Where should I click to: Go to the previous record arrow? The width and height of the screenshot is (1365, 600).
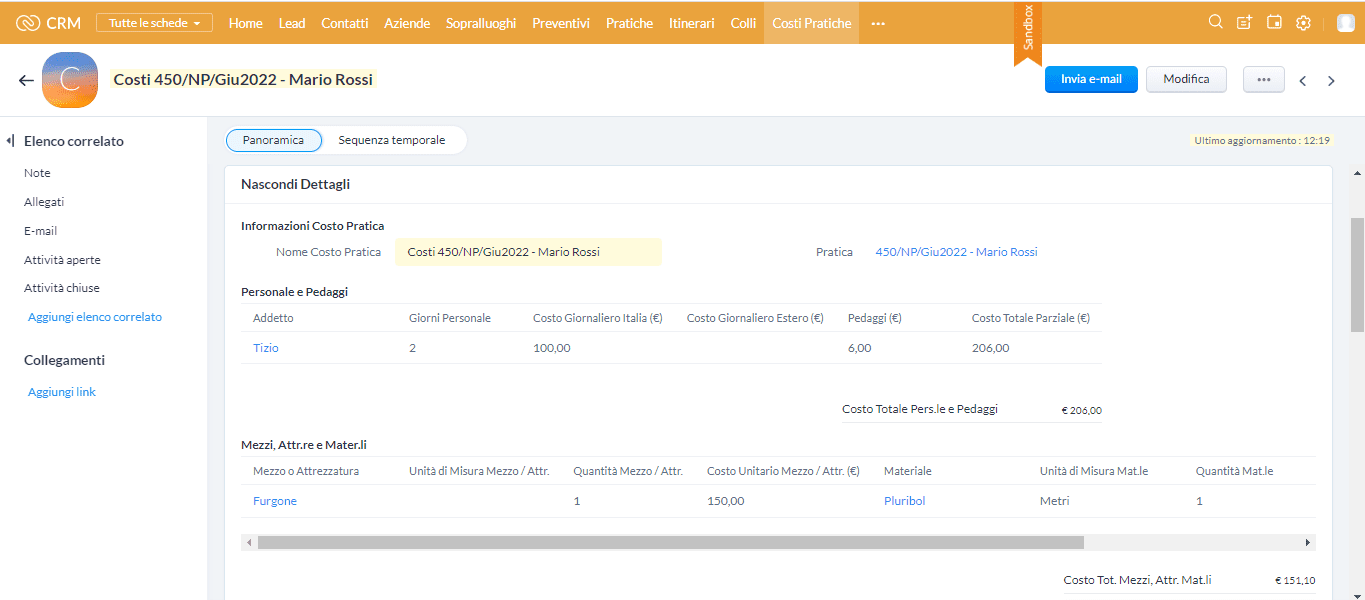tap(1302, 81)
